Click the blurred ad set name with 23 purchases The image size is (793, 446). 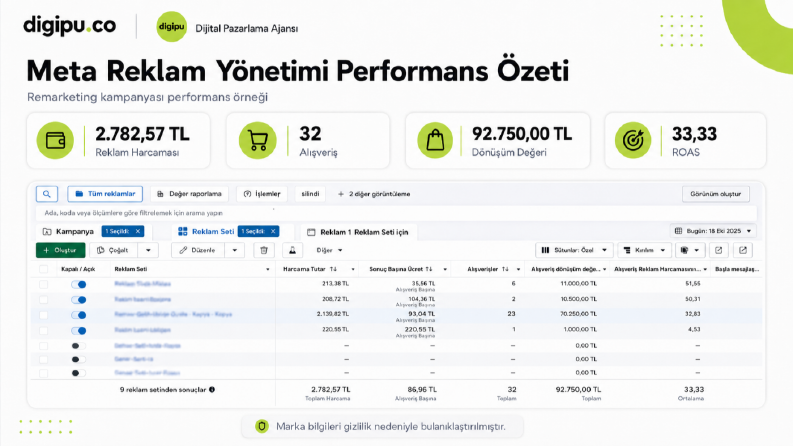pos(173,314)
